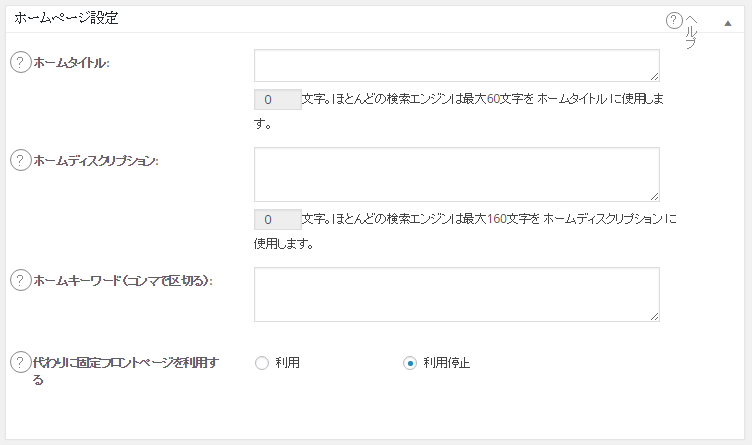Image resolution: width=752 pixels, height=445 pixels.
Task: Click the ホームキーワード resize handle corner
Action: click(x=655, y=316)
